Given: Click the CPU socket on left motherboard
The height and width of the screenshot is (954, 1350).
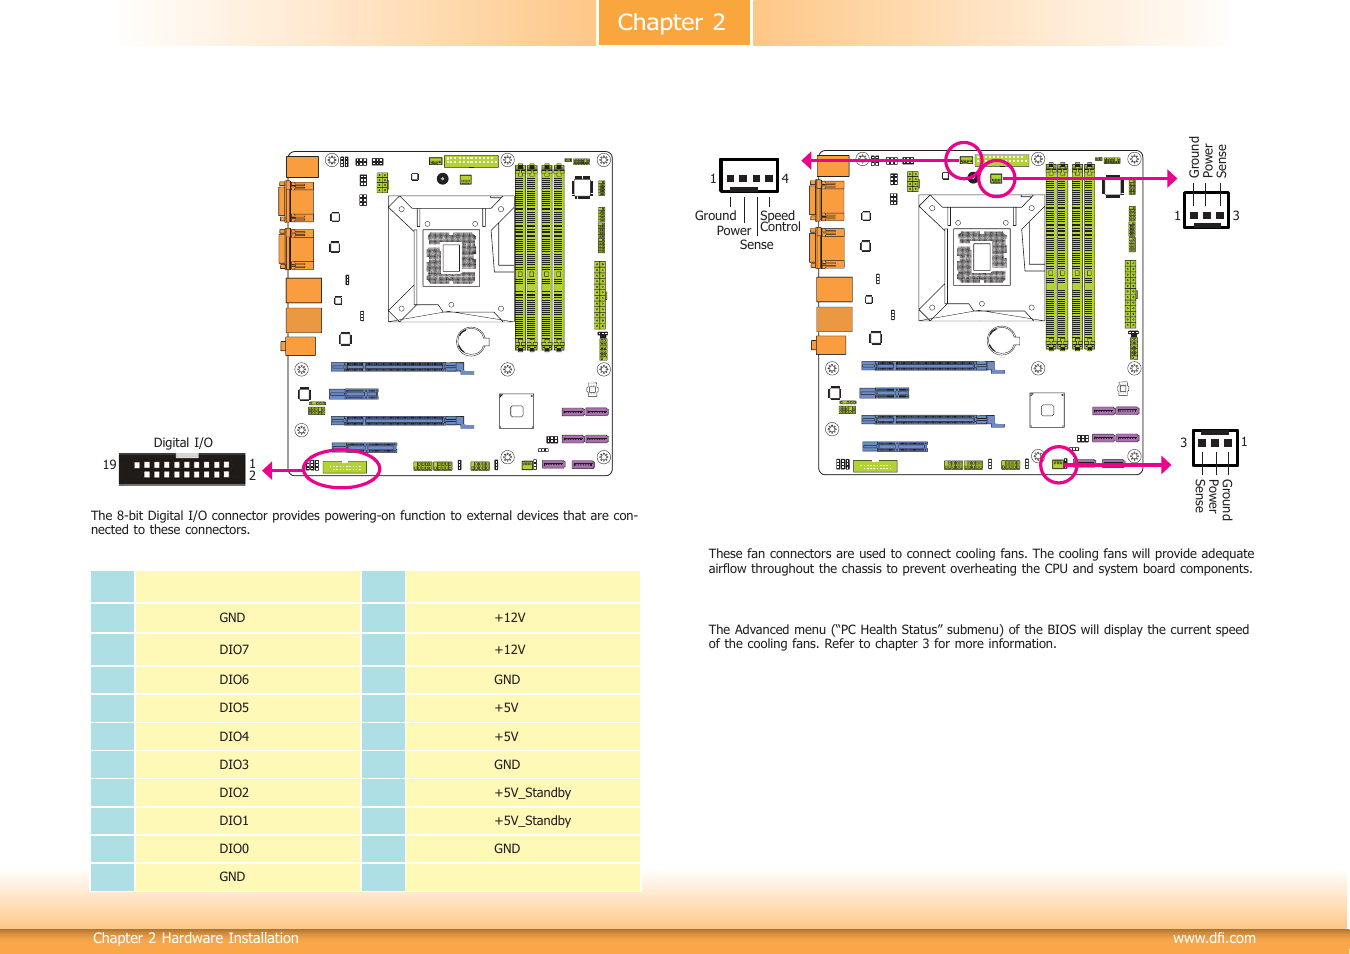Looking at the screenshot, I should [x=451, y=258].
